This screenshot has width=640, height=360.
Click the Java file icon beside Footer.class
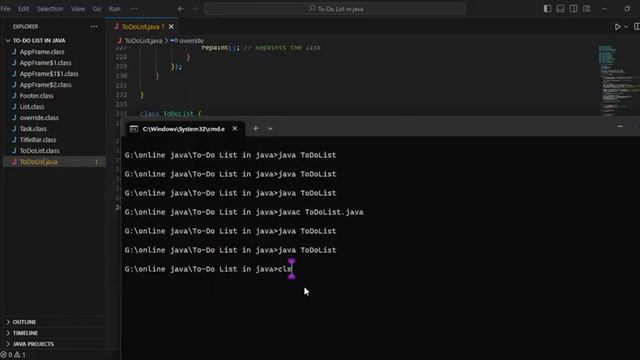click(x=14, y=96)
